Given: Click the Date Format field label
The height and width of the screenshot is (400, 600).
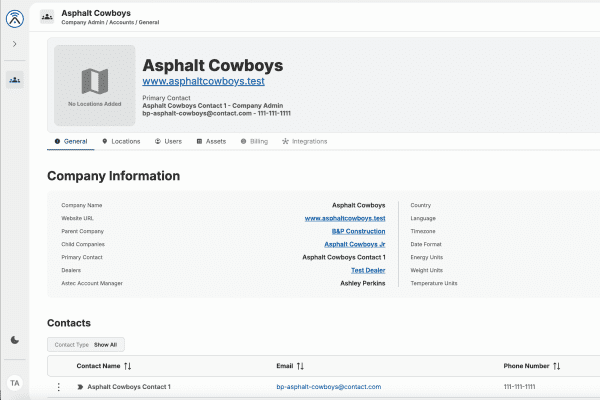Looking at the screenshot, I should [426, 244].
